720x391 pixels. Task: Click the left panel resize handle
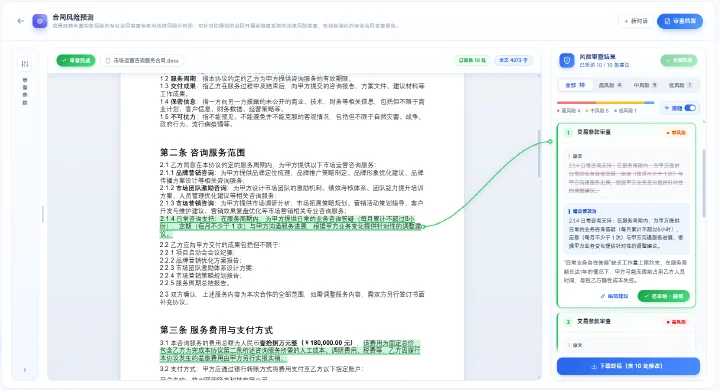43,214
